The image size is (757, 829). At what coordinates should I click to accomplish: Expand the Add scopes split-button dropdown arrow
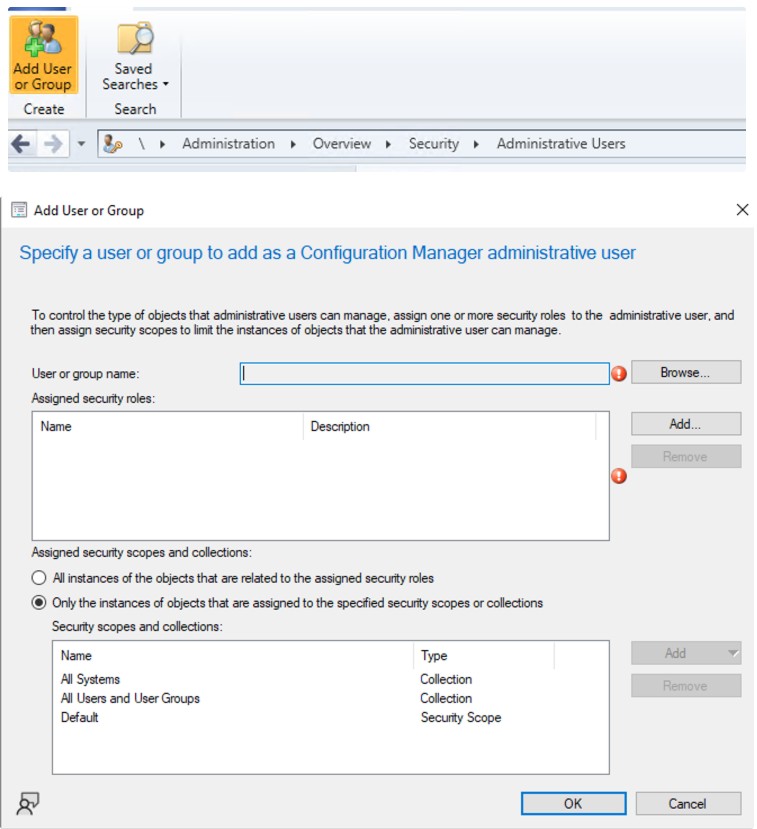pos(733,654)
